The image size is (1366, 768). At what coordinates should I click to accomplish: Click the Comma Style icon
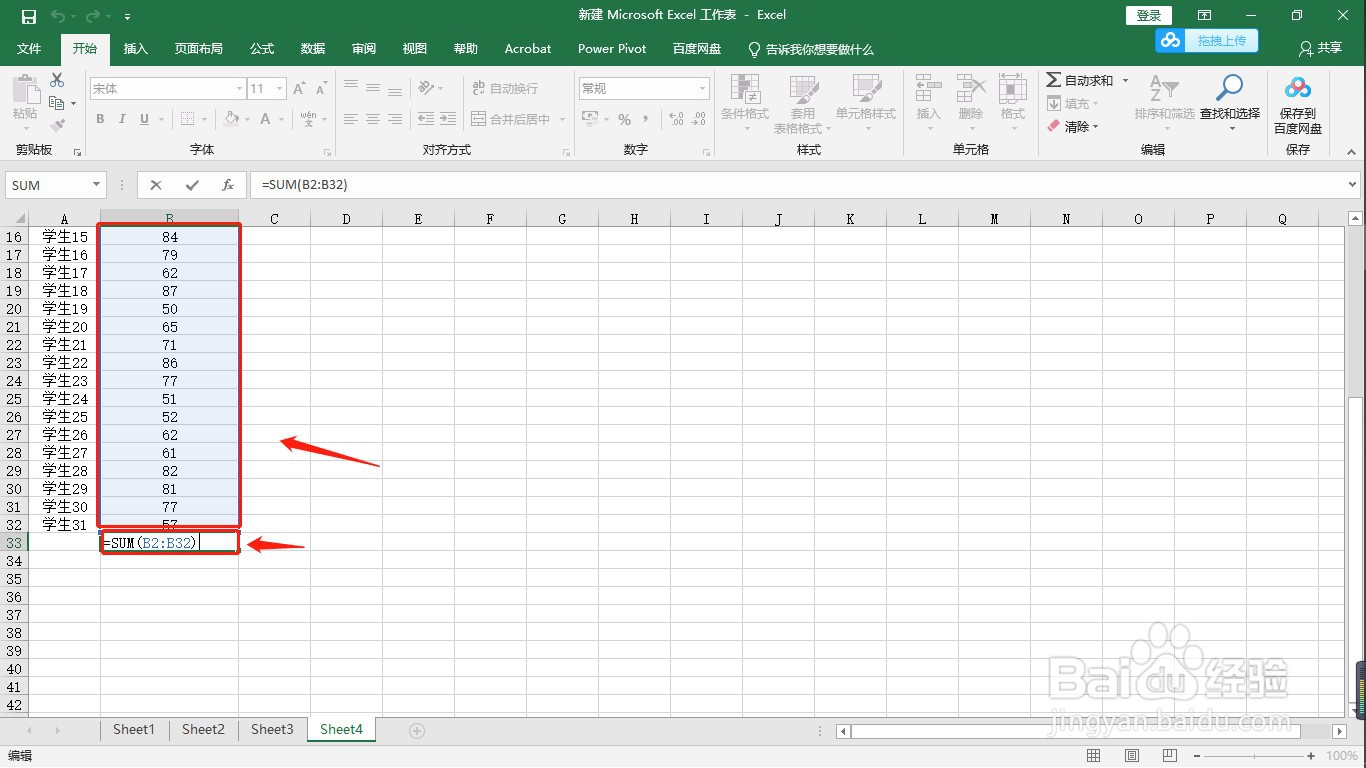tap(646, 119)
